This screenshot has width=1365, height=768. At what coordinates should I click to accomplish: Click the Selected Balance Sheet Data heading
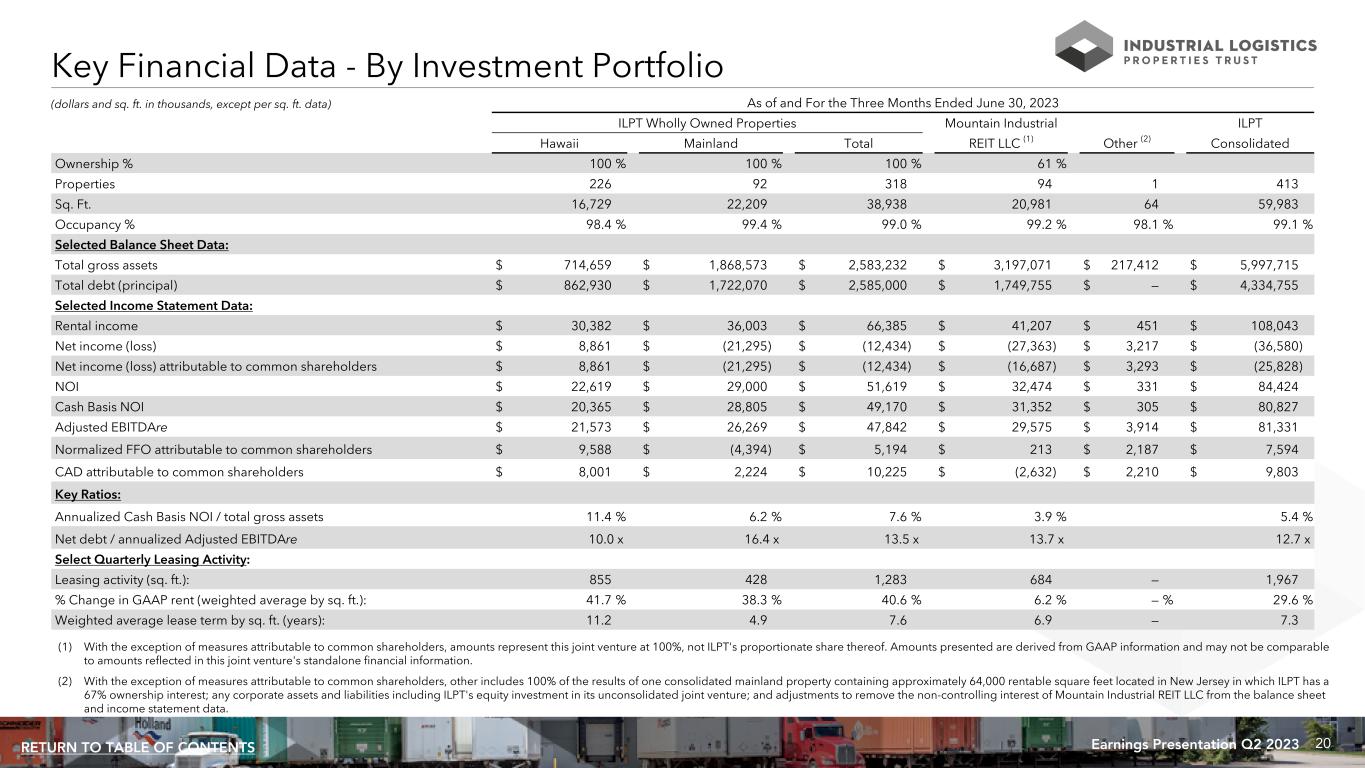(x=141, y=245)
